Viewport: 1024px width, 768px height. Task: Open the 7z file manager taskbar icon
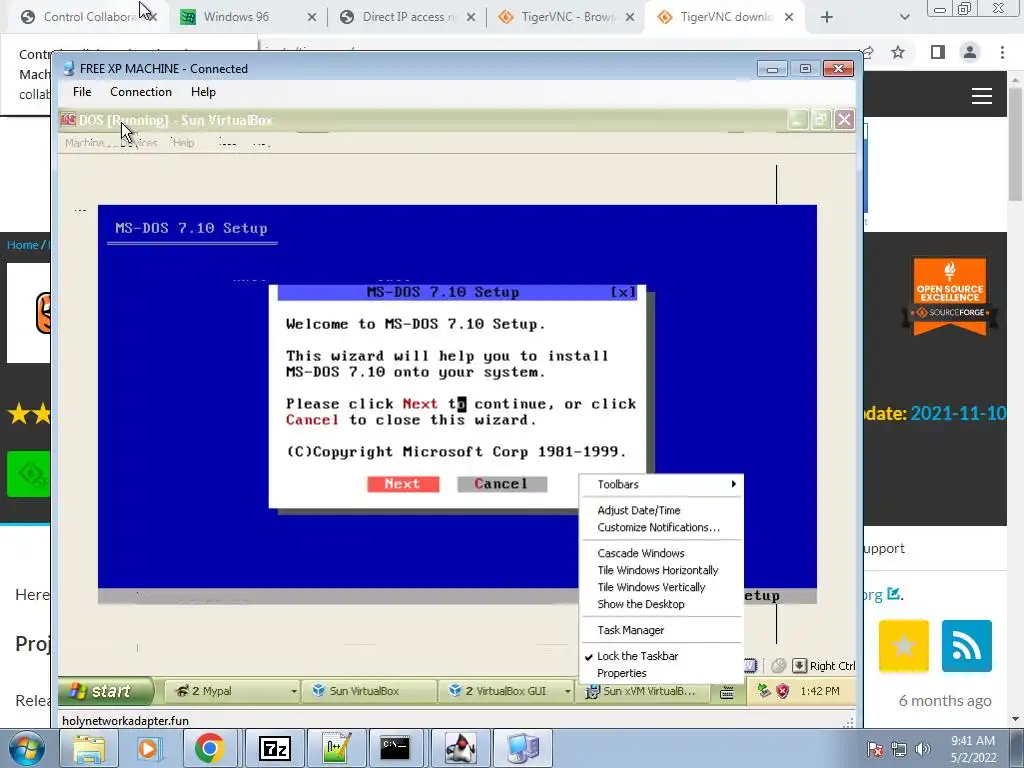coord(274,749)
